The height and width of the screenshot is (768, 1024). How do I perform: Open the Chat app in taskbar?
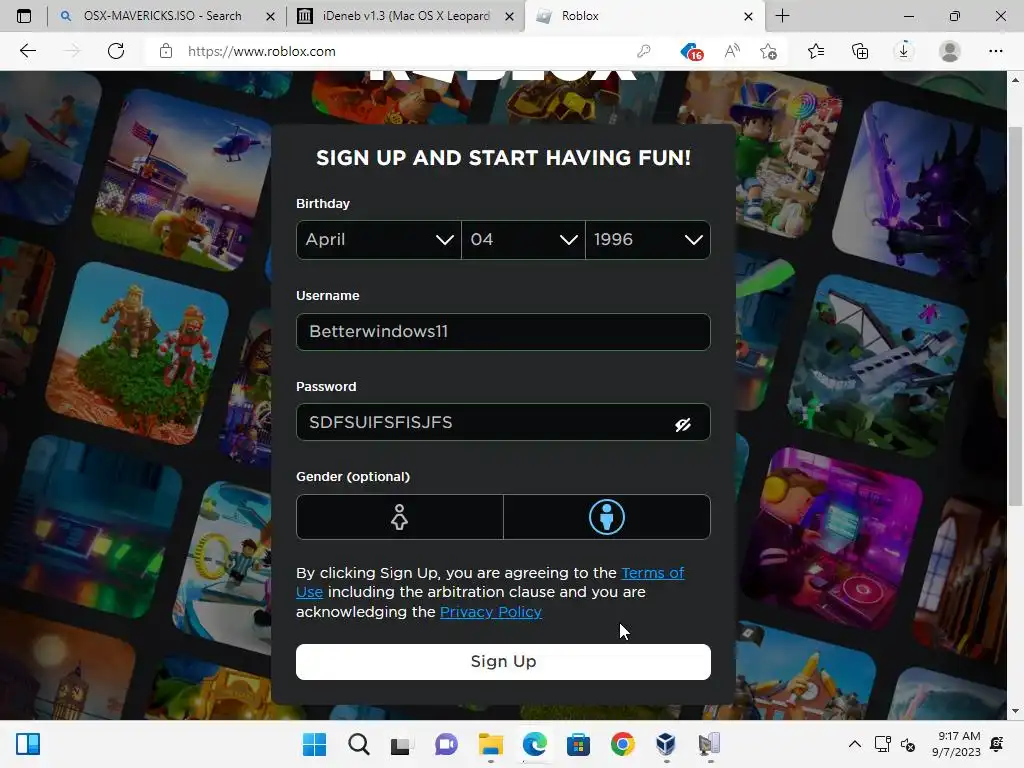446,744
